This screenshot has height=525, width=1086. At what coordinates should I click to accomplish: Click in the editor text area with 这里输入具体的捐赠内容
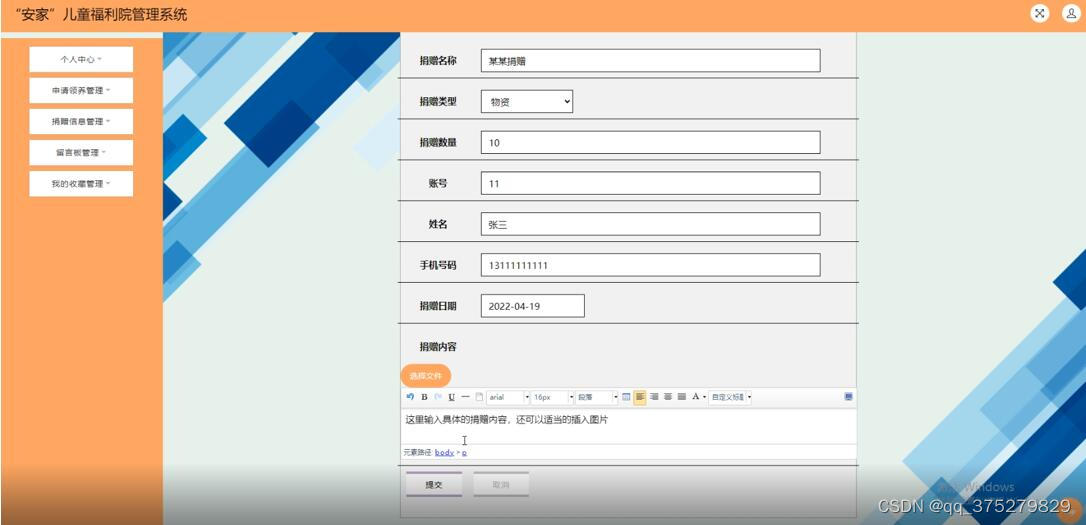pos(628,426)
